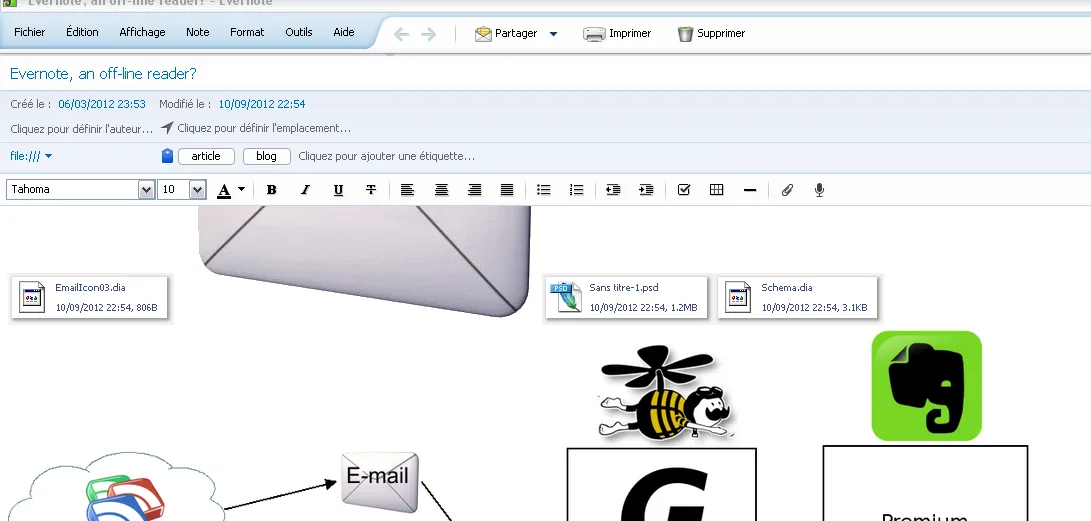Insert a horizontal rule
The width and height of the screenshot is (1091, 521).
[750, 190]
